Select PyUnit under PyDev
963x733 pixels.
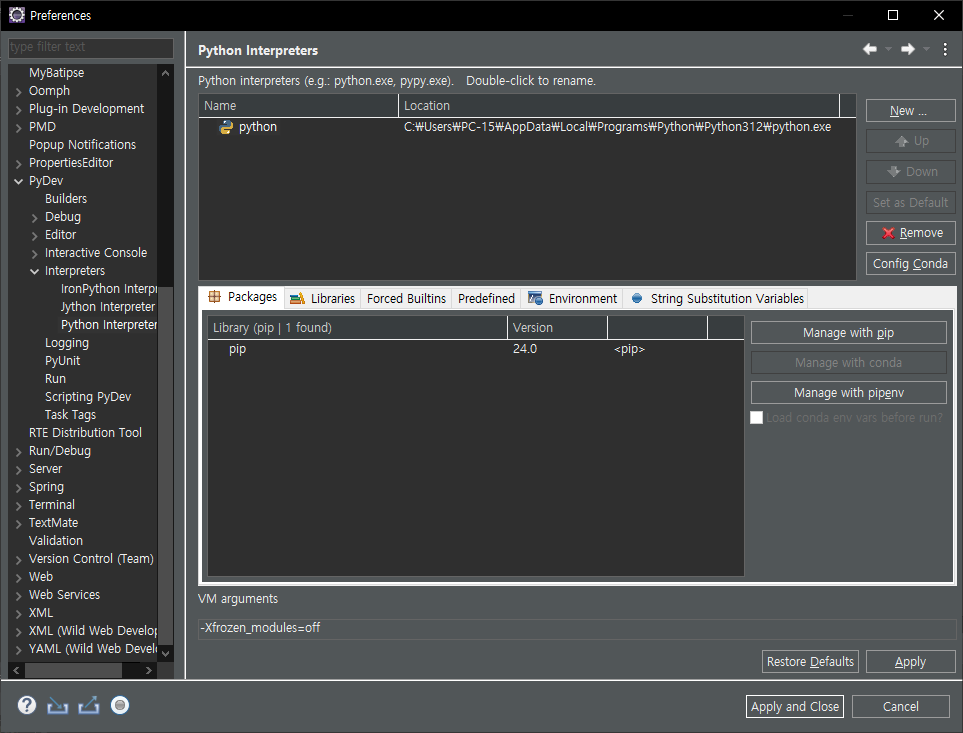(x=63, y=361)
